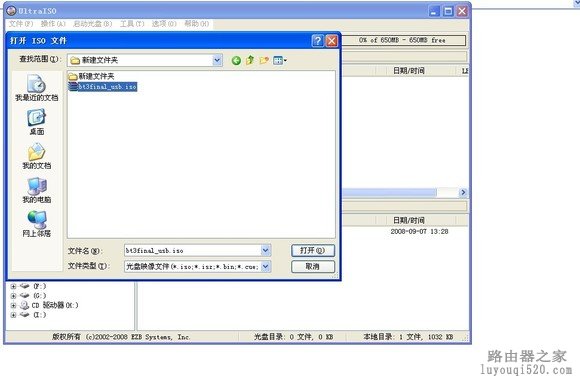Viewport: 580px width, 384px height.
Task: Create new folder icon in dialog toolbar
Action: point(264,60)
